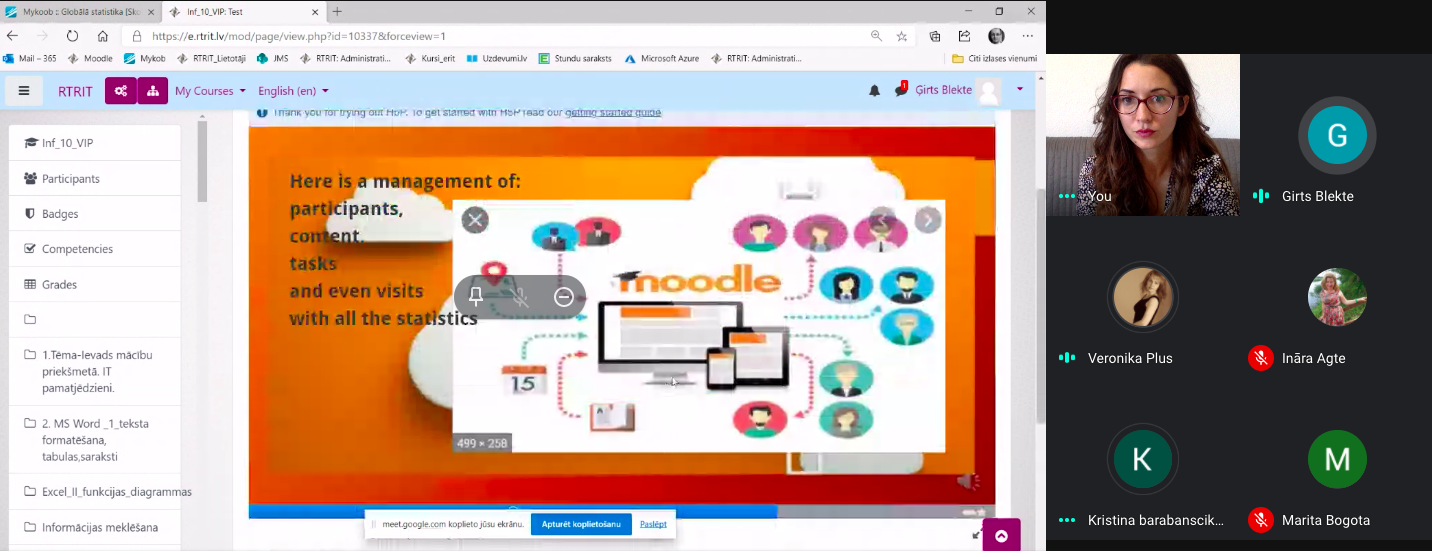Screen dimensions: 1432x557
Task: Open the Uzdevumi.lv bookmark
Action: (x=497, y=58)
